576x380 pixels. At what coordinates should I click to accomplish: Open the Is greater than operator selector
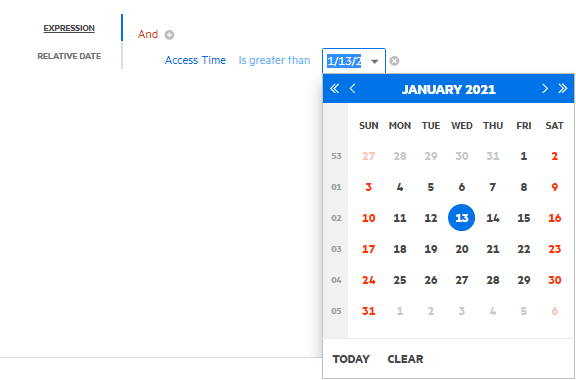pyautogui.click(x=274, y=60)
